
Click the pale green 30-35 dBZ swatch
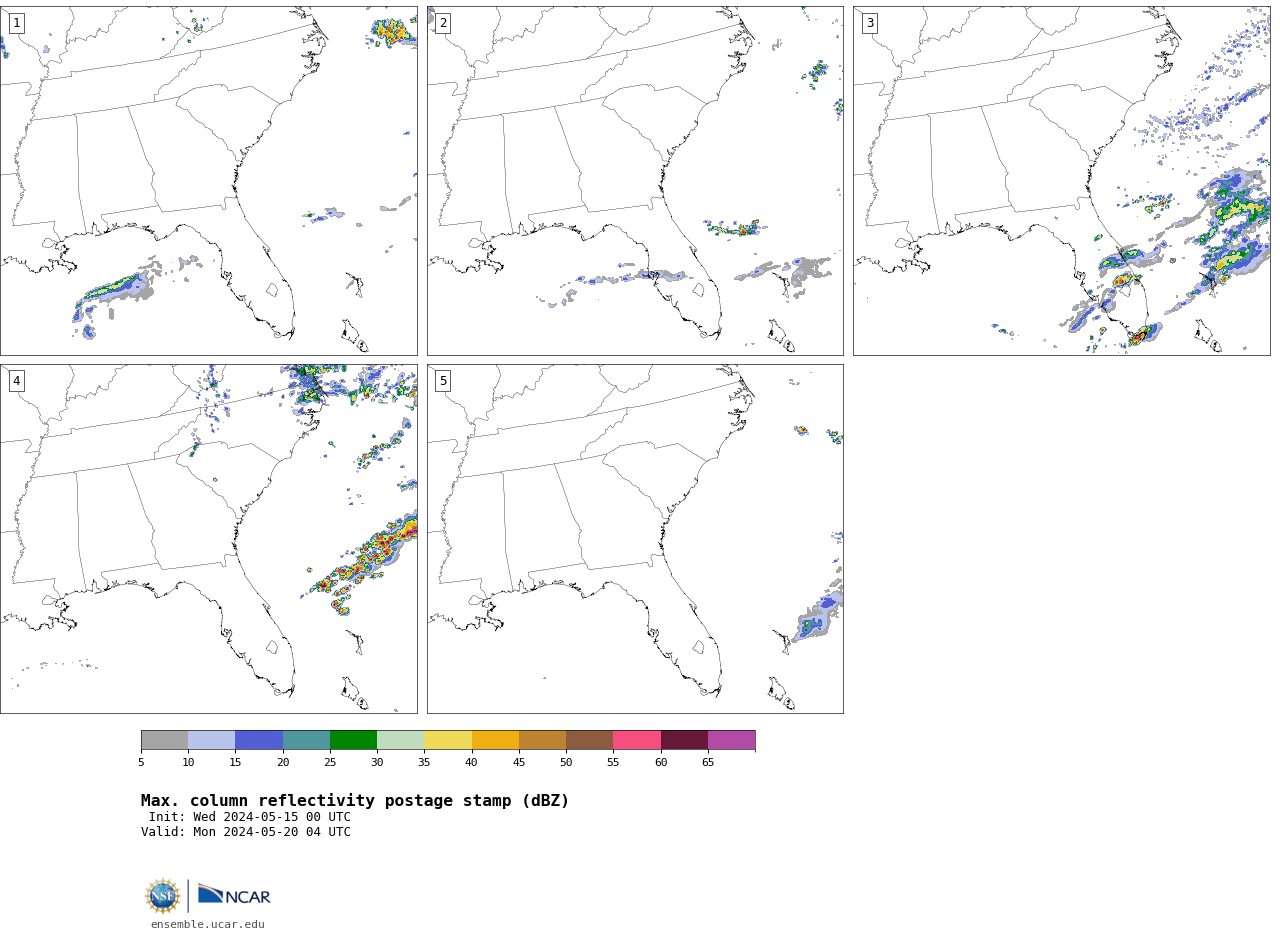tap(400, 740)
